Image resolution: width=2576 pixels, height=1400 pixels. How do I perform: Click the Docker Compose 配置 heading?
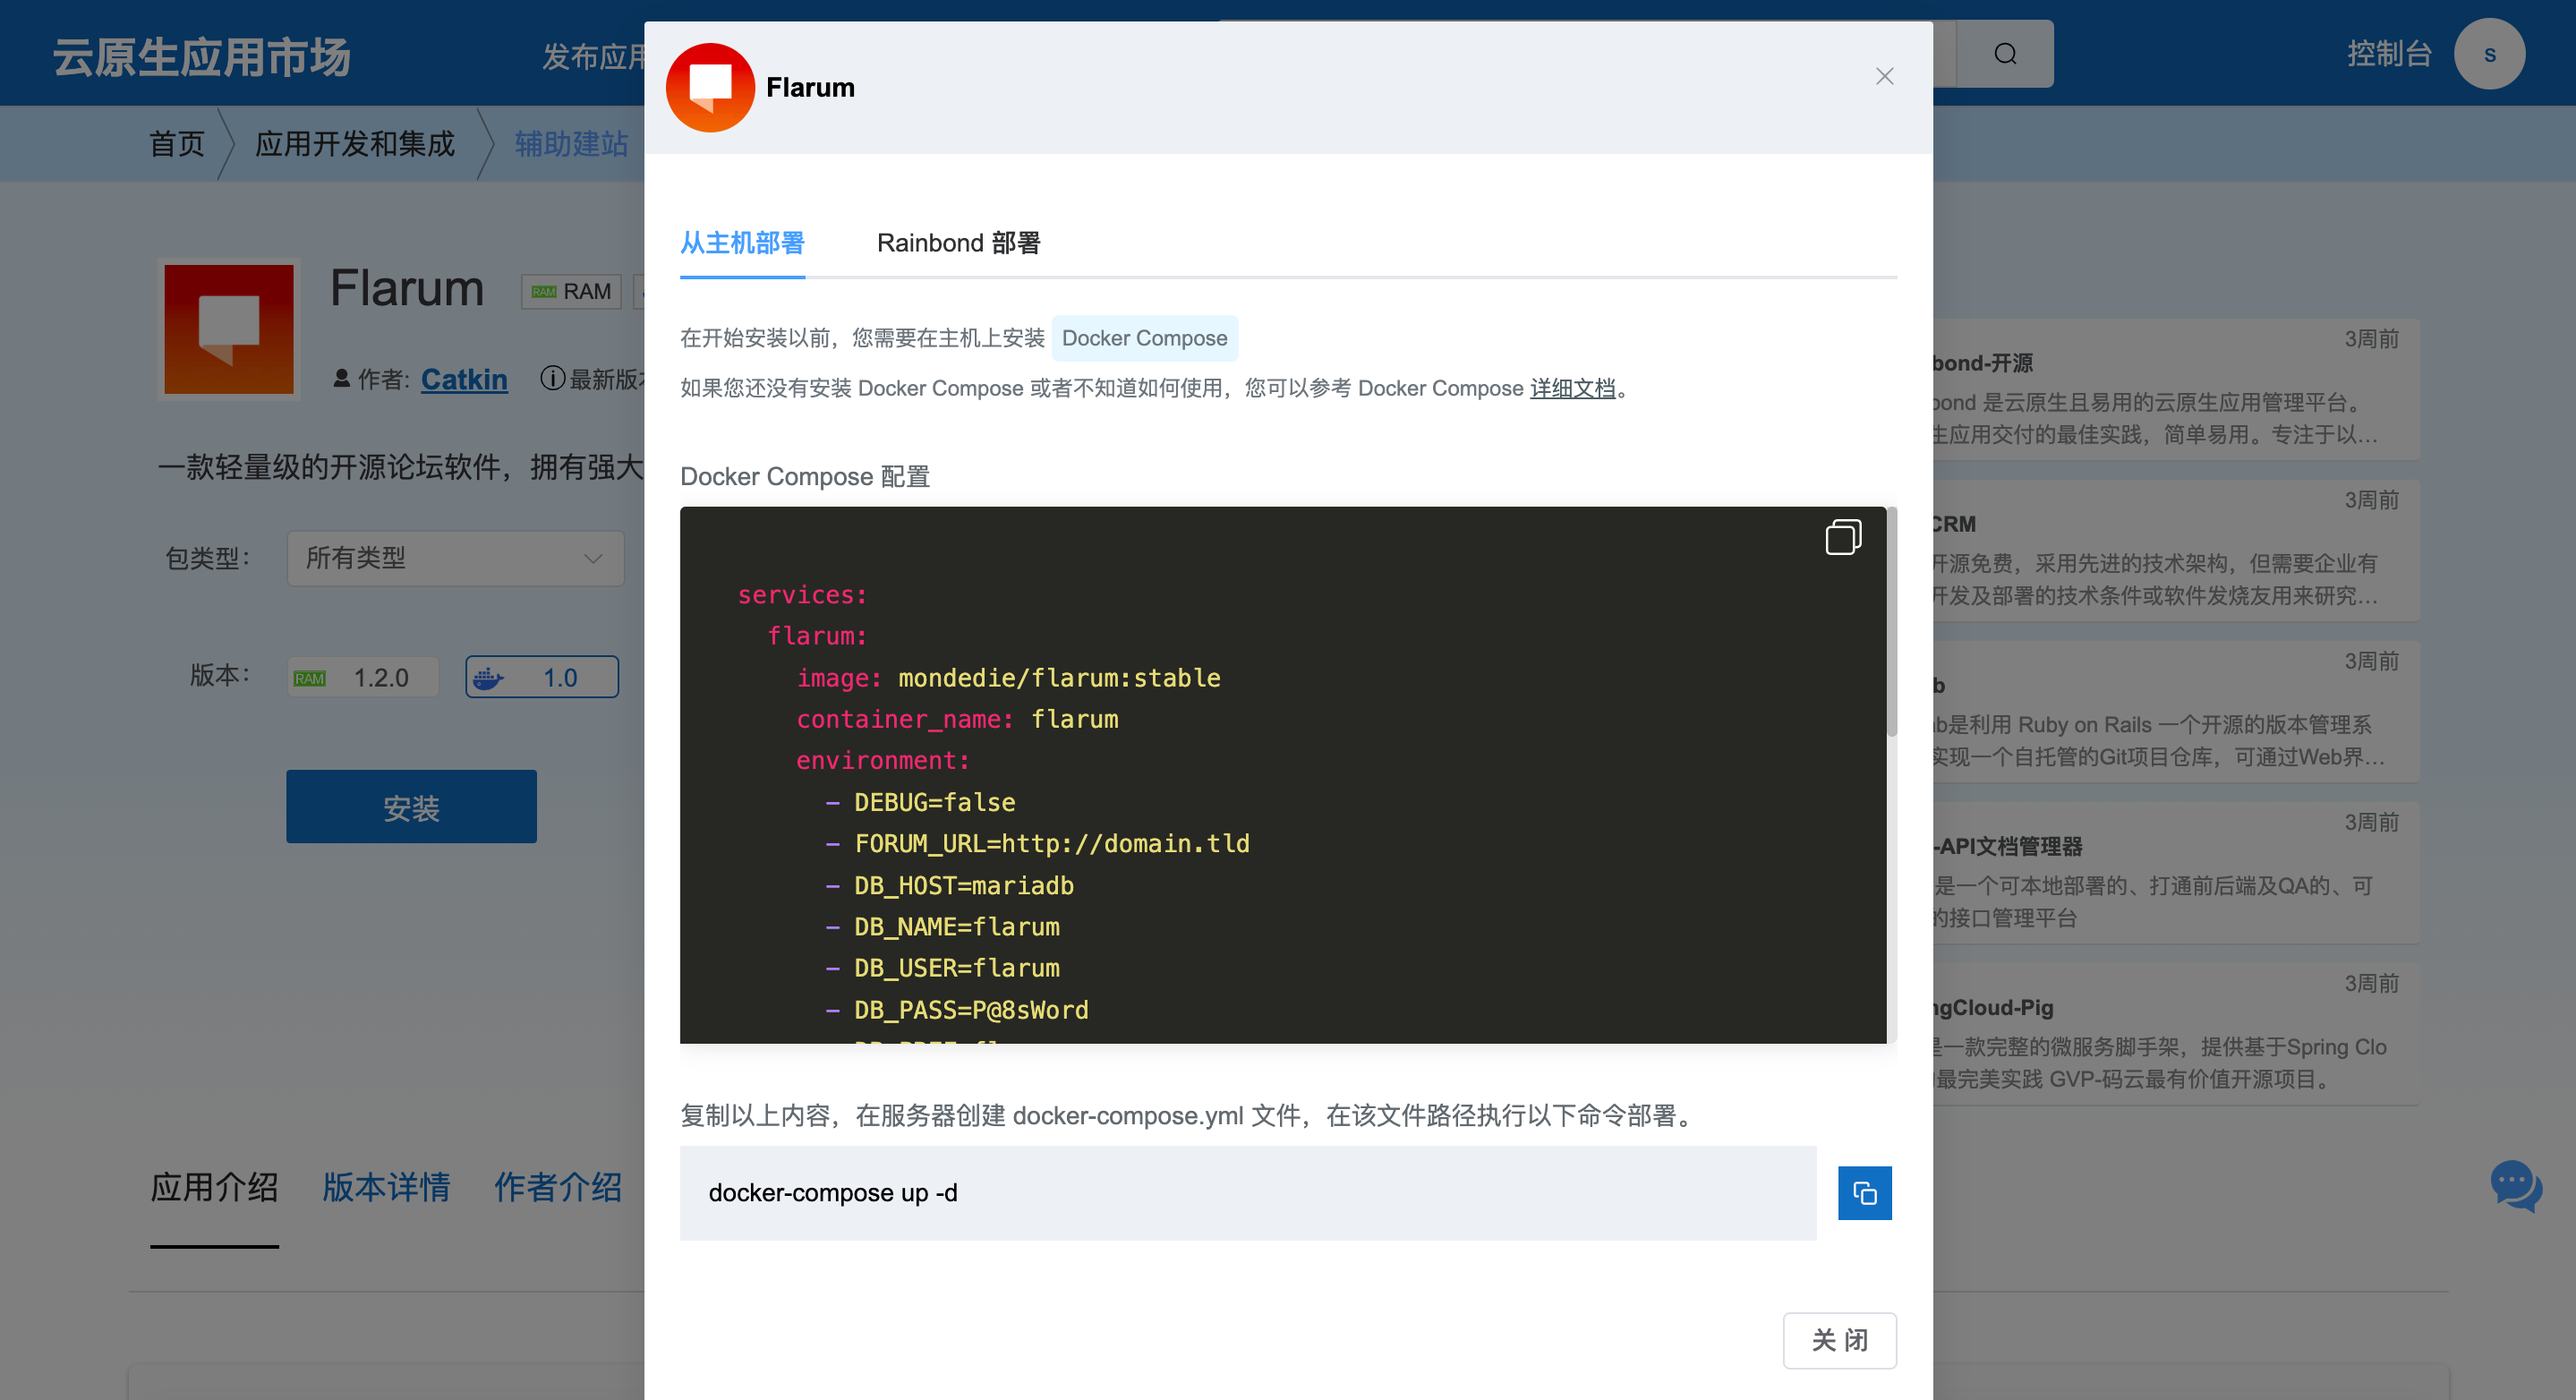click(x=804, y=476)
